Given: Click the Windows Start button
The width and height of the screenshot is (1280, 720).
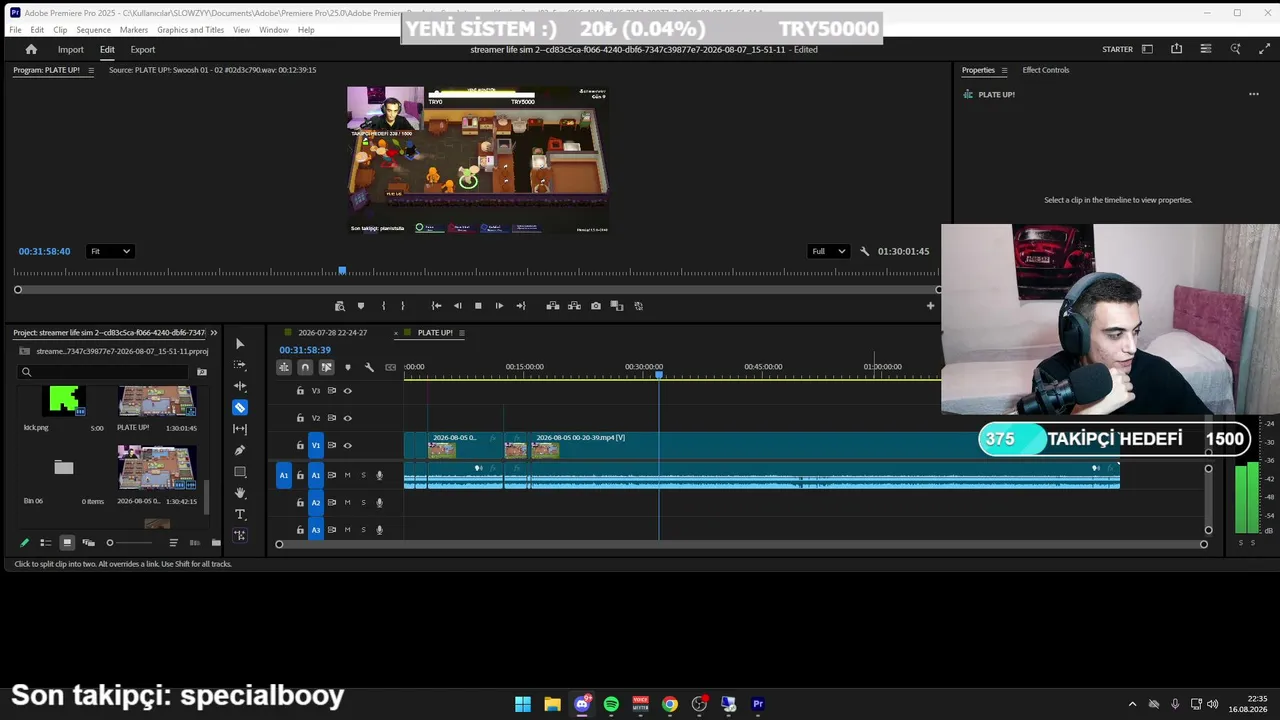Looking at the screenshot, I should click(523, 704).
